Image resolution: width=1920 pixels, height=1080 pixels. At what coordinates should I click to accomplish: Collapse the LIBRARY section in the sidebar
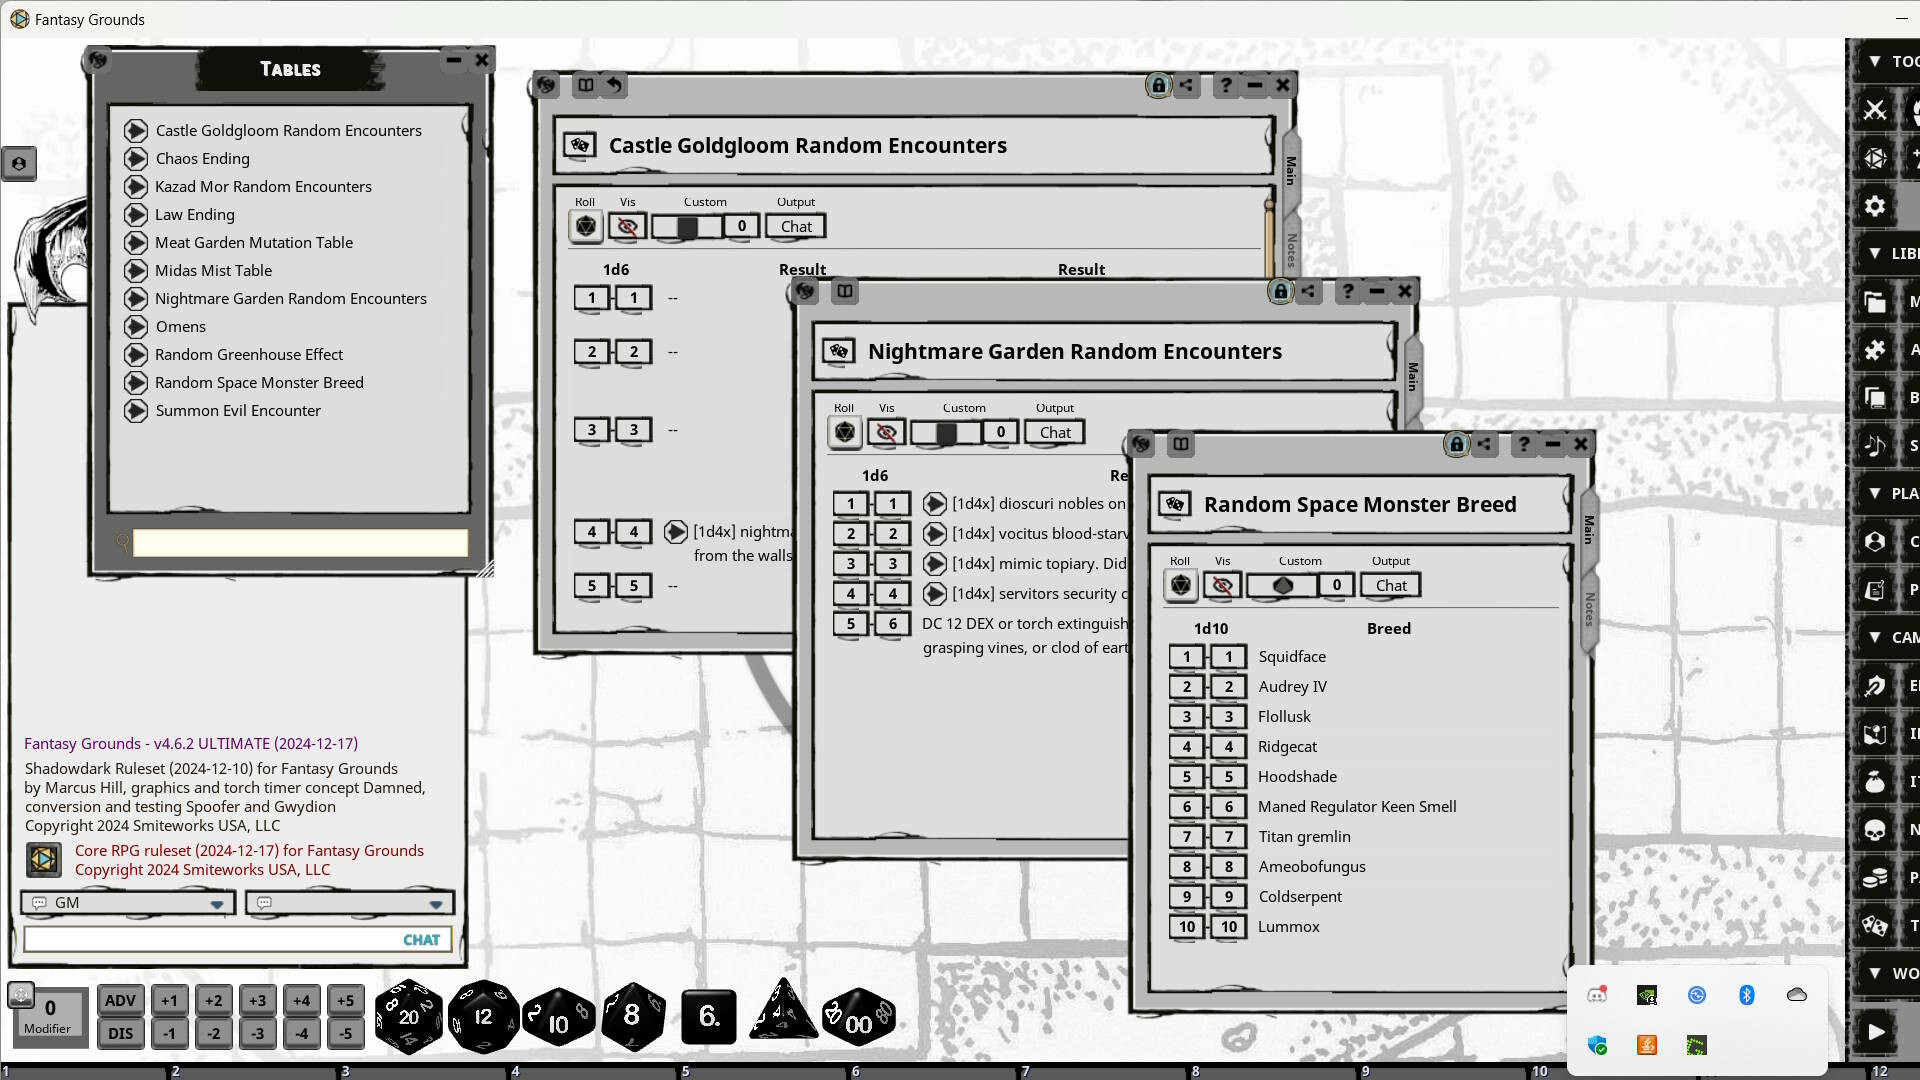(x=1875, y=254)
